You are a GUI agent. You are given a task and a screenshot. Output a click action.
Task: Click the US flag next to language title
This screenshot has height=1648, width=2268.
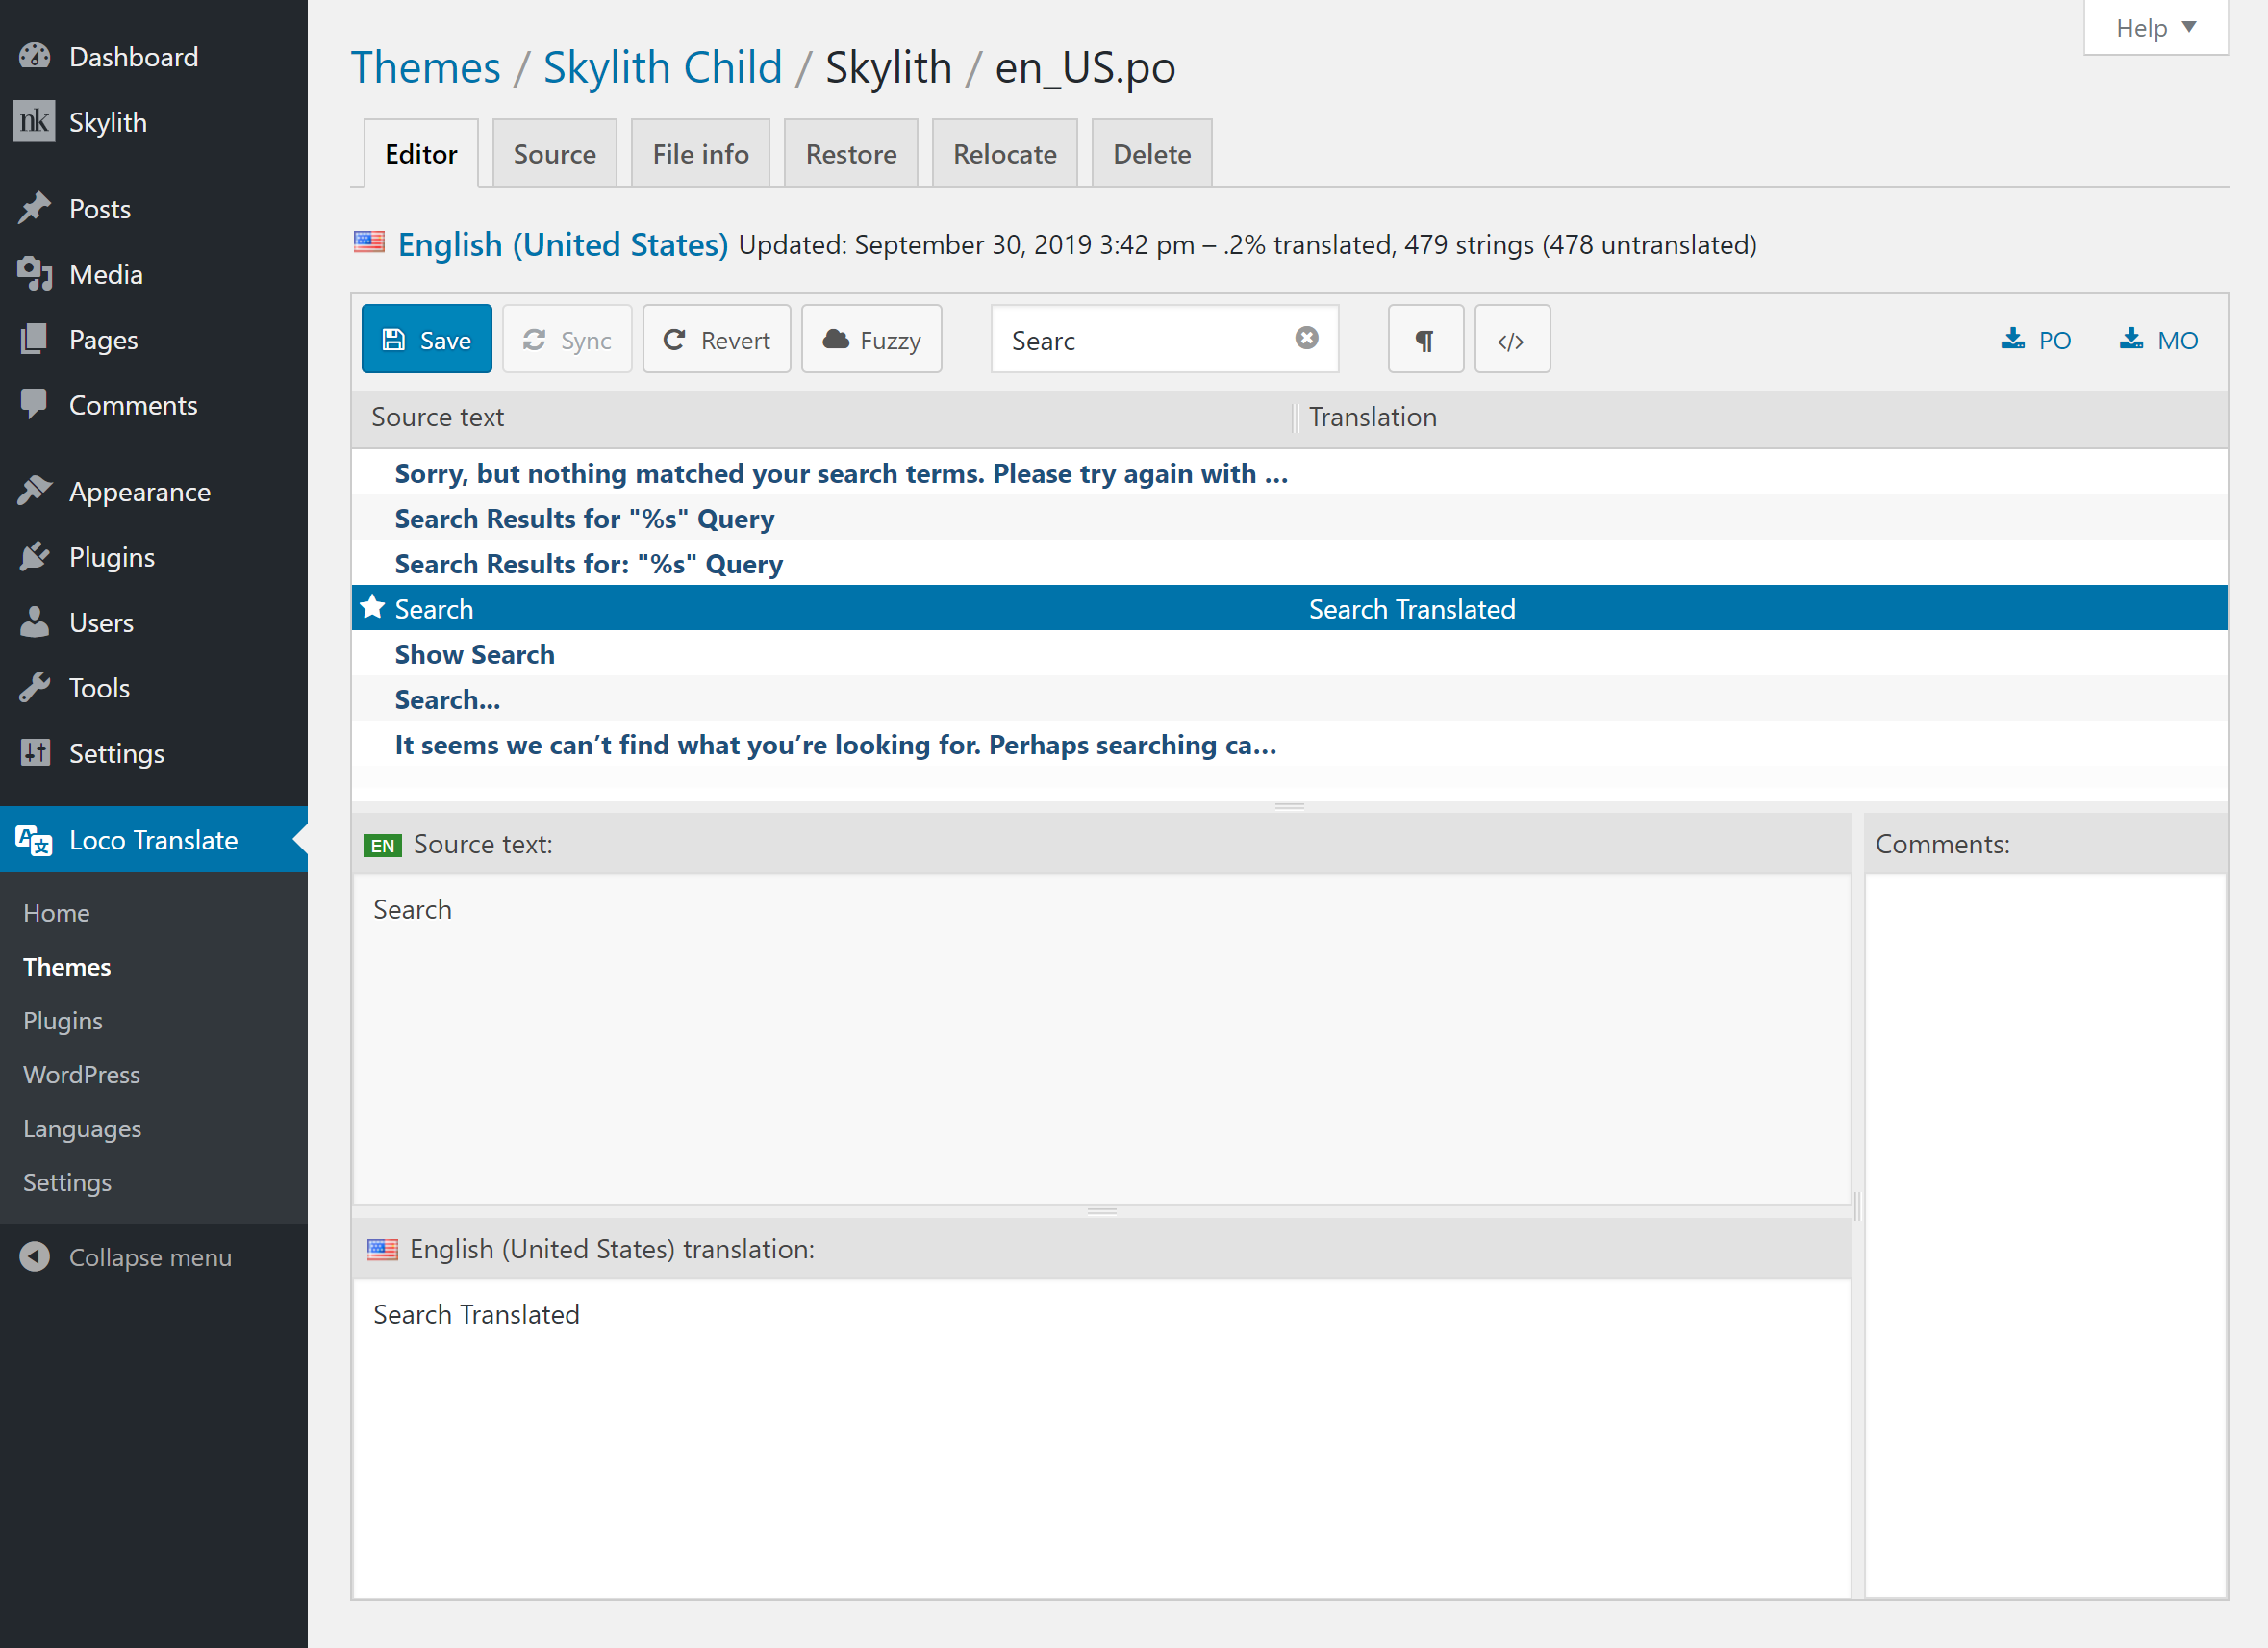point(369,243)
